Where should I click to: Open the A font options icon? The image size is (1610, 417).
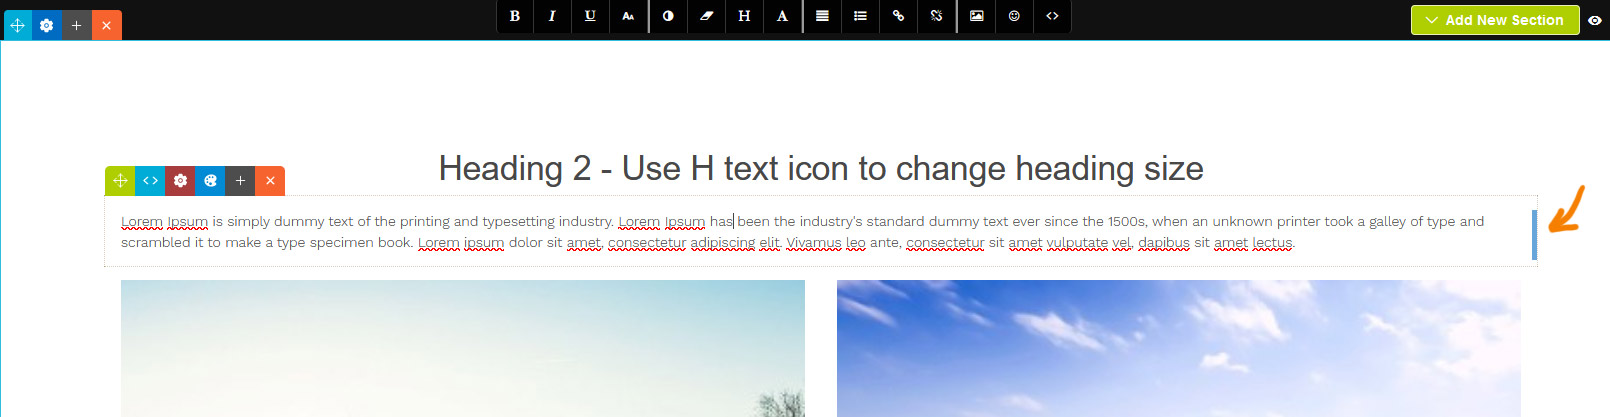coord(782,16)
